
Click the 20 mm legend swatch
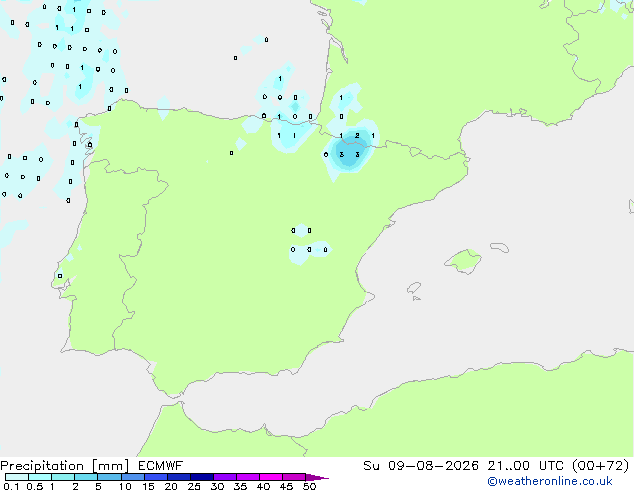click(x=179, y=477)
